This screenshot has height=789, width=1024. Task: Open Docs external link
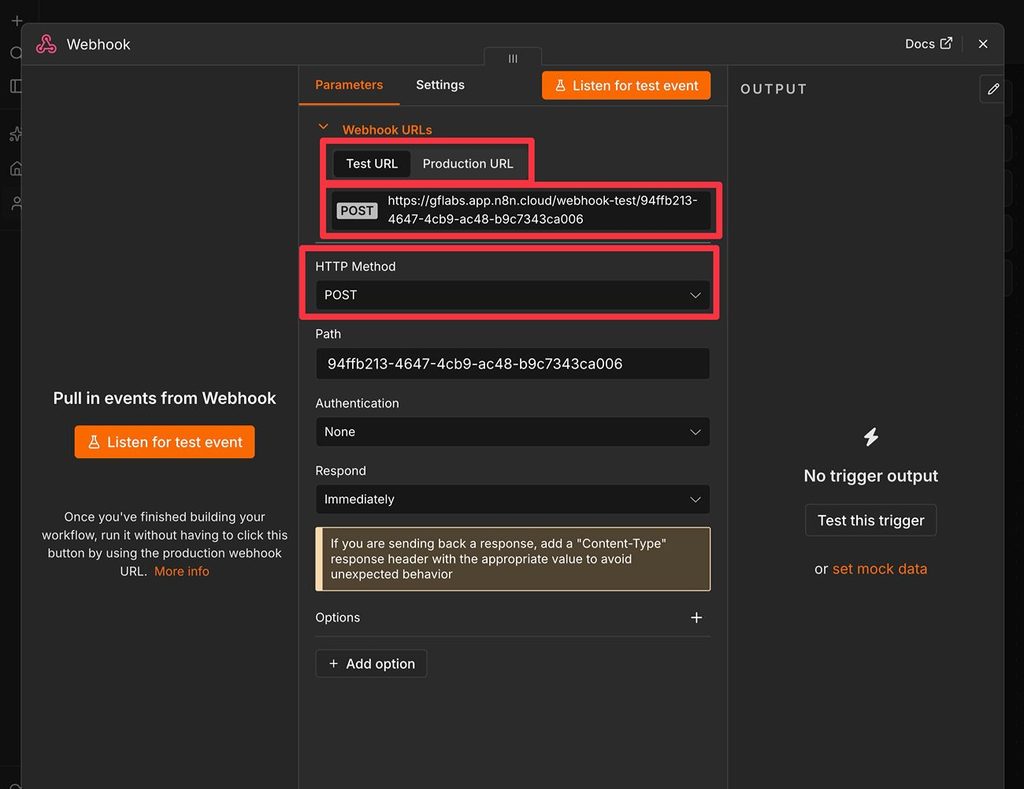tap(928, 44)
